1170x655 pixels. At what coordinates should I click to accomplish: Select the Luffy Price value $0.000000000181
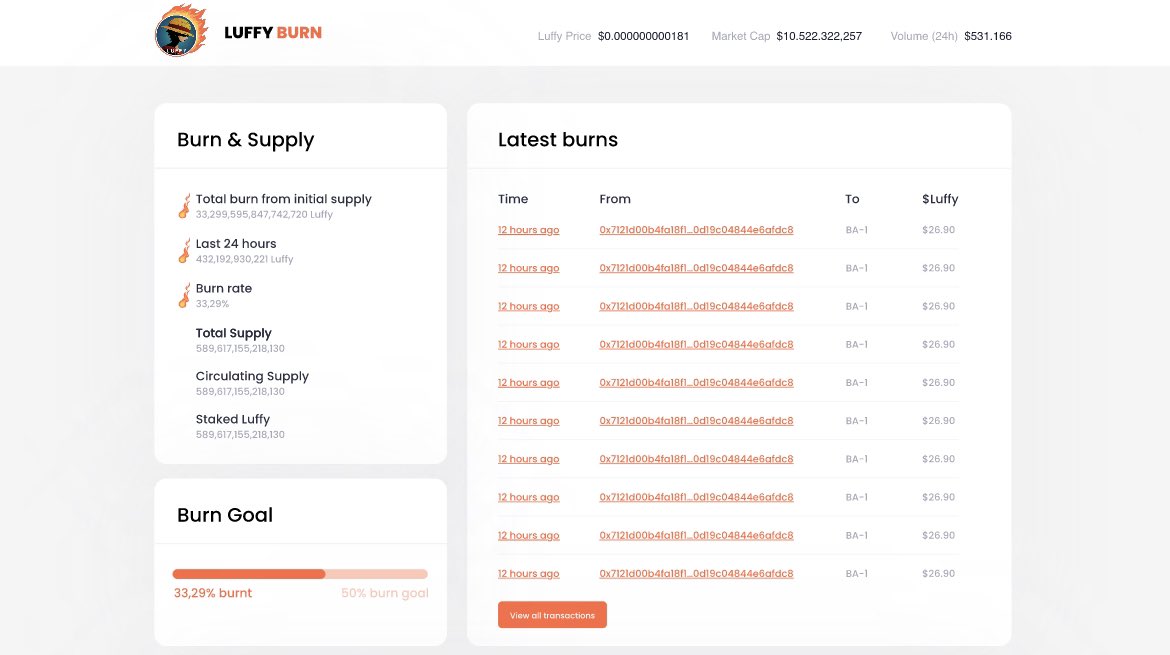[643, 36]
